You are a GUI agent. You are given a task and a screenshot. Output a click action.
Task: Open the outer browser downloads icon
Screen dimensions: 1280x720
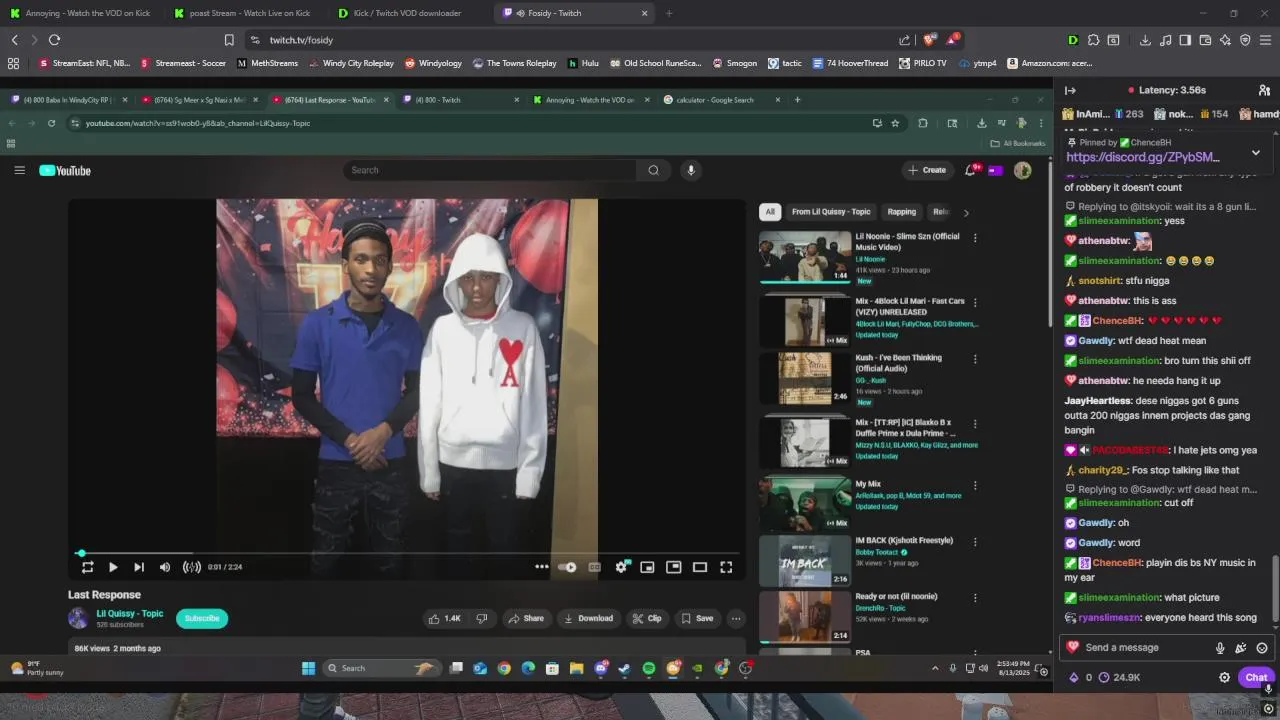(x=1145, y=40)
